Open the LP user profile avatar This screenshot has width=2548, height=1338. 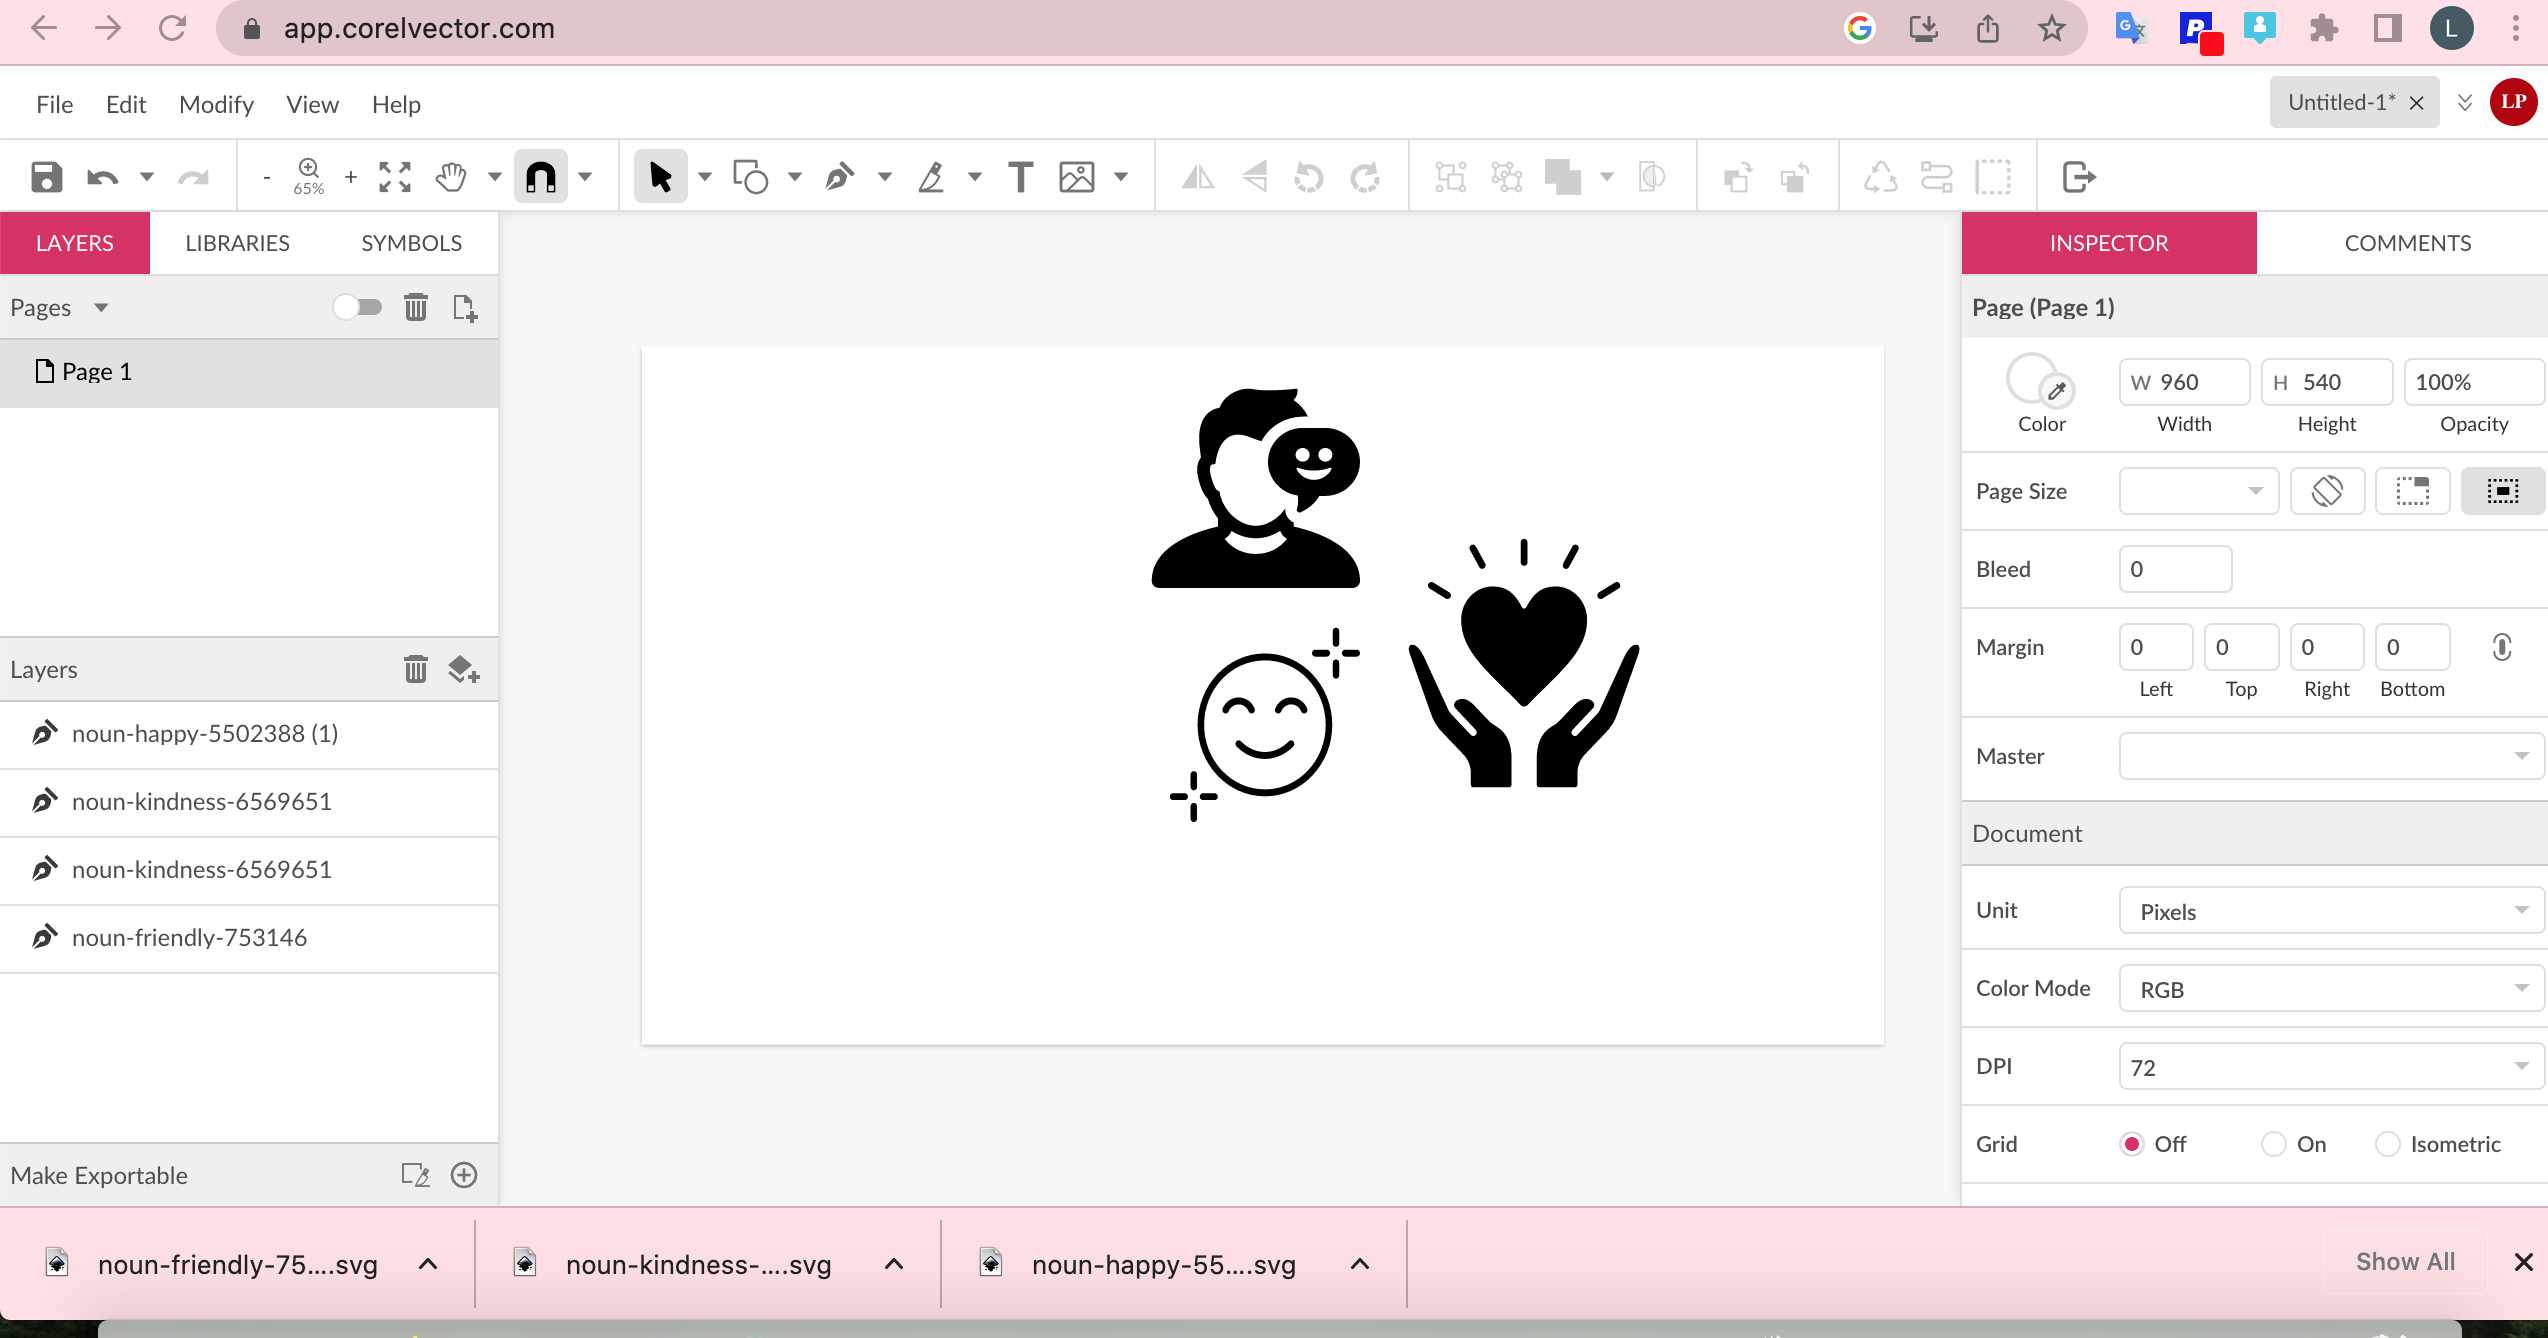2513,102
